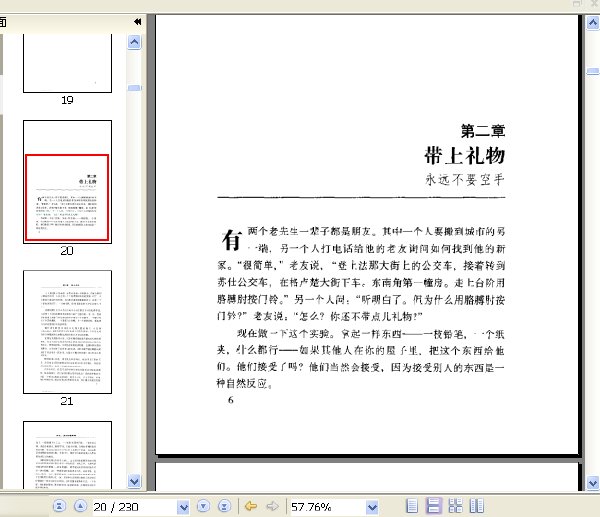Go to next page button
Viewport: 600px width, 517px height.
(x=203, y=506)
